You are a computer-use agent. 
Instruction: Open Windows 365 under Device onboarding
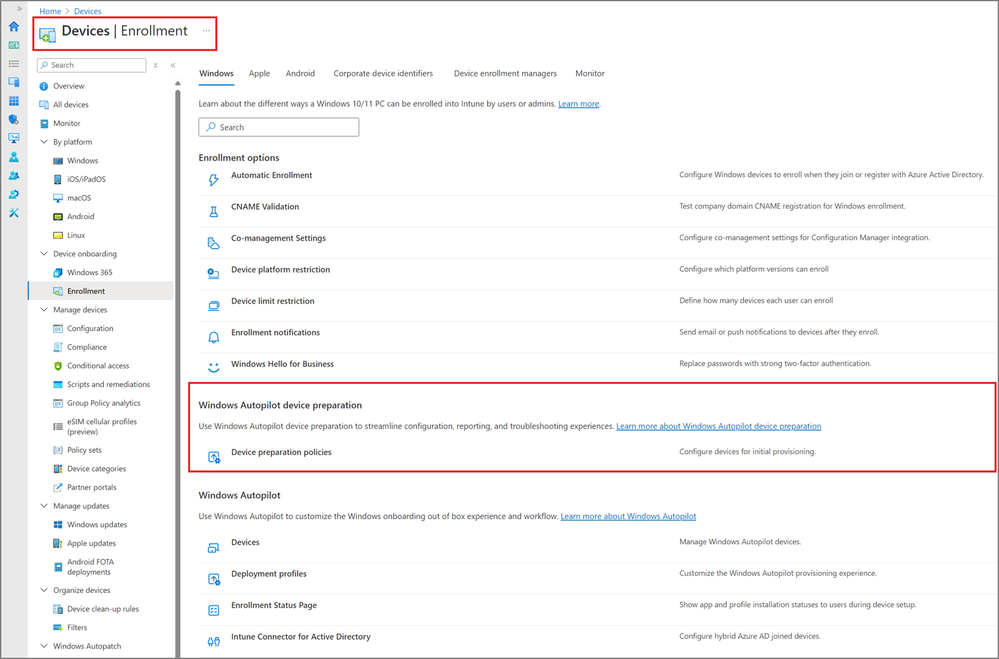click(90, 272)
